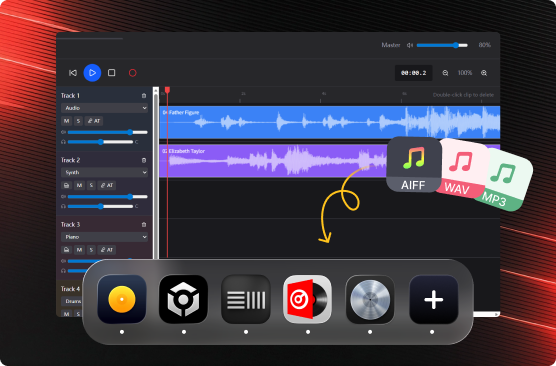Toggle the AT button on Track 1
This screenshot has height=366, width=556.
(x=94, y=121)
